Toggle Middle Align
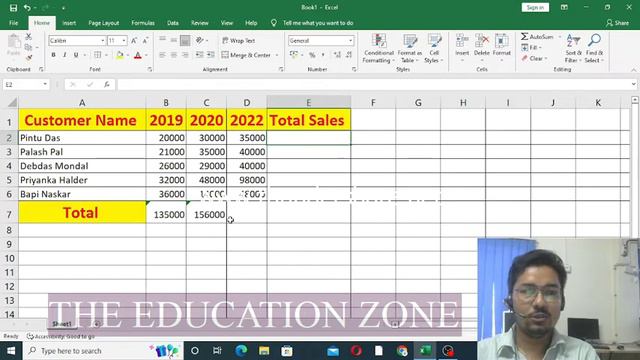 (174, 40)
